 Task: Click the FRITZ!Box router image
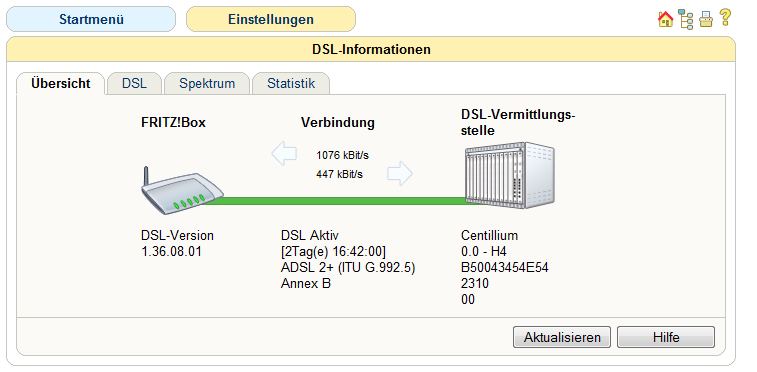click(x=182, y=191)
